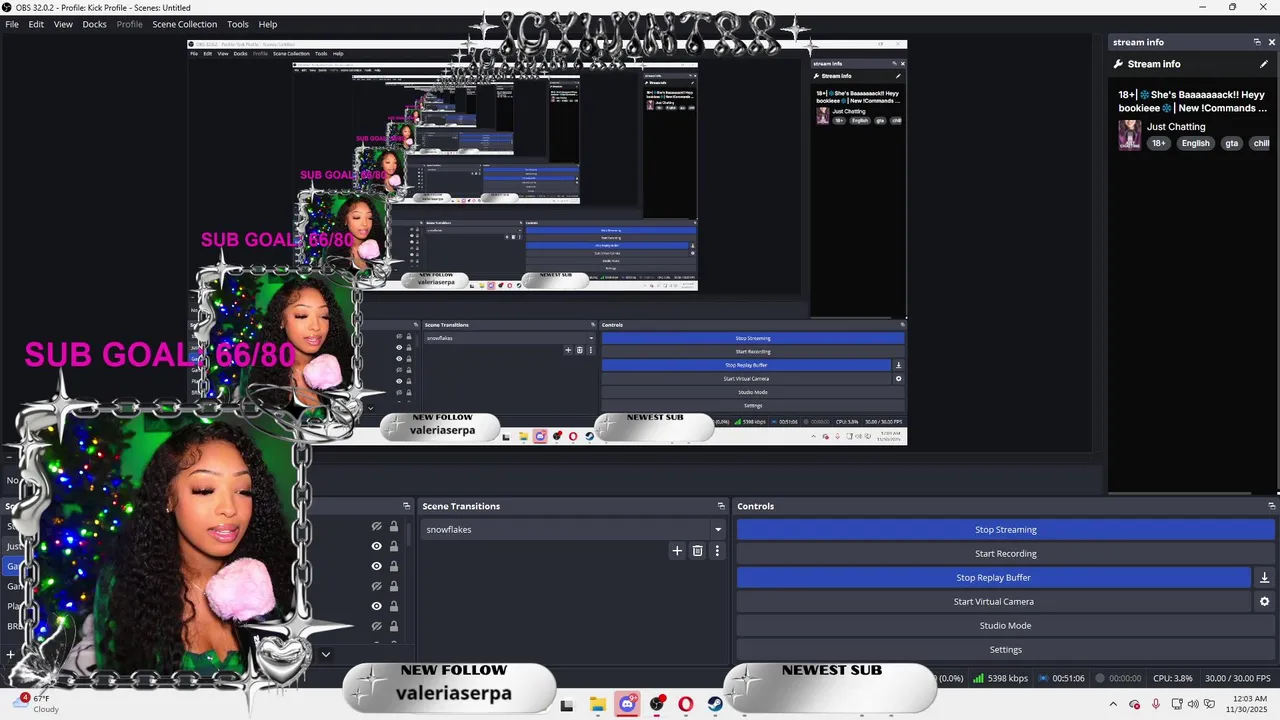This screenshot has height=720, width=1280.
Task: Toggle the lock on the second source row
Action: point(394,547)
